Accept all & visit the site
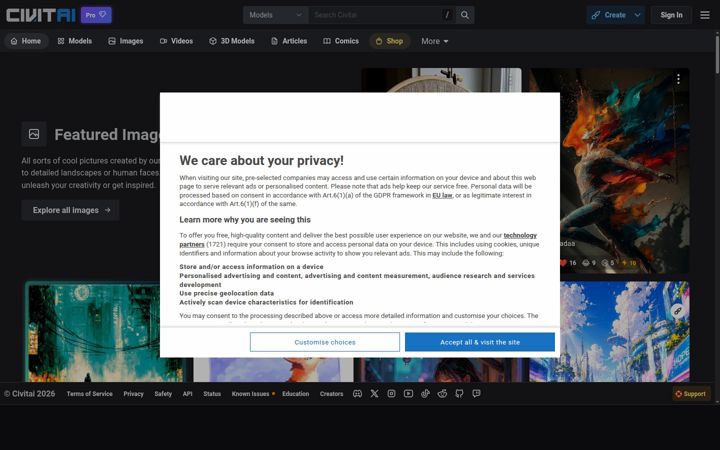The width and height of the screenshot is (720, 450). click(x=480, y=342)
